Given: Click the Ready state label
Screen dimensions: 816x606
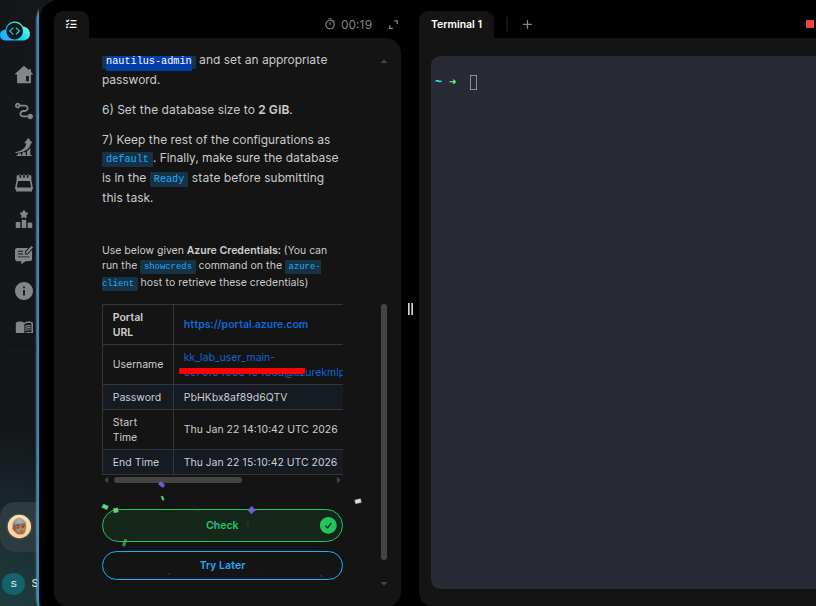Looking at the screenshot, I should [169, 179].
